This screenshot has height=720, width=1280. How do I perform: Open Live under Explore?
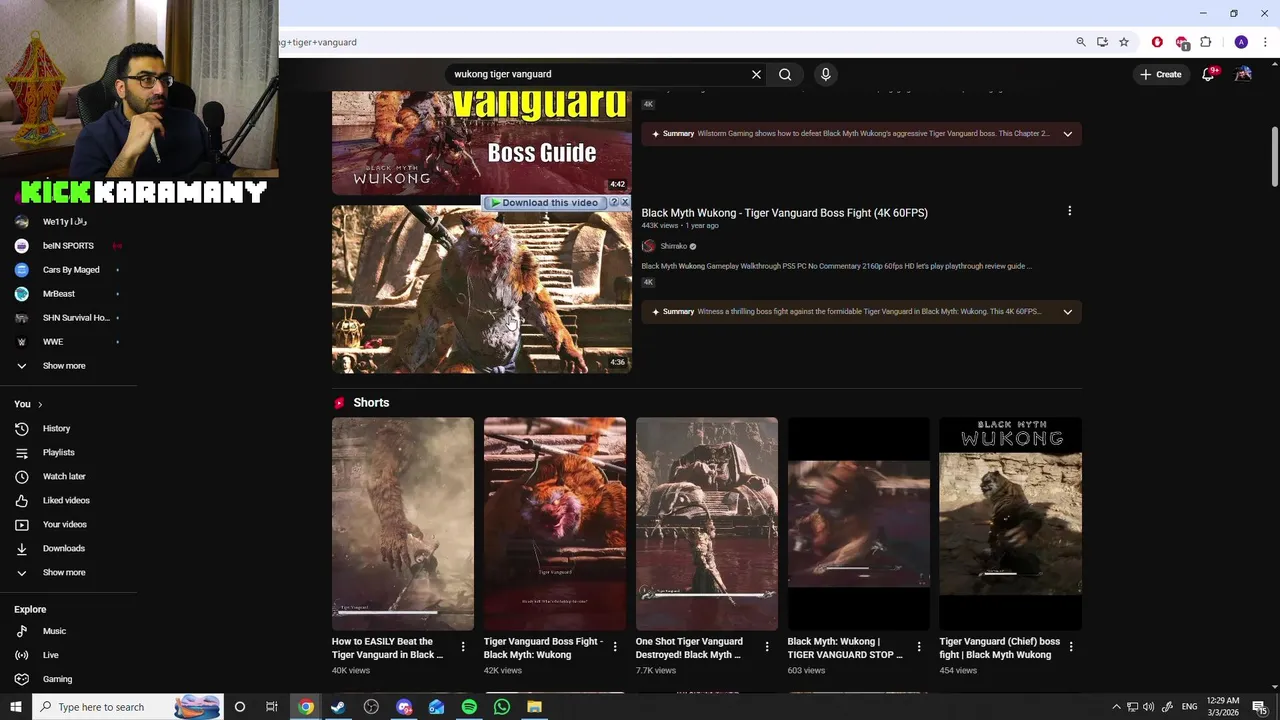click(50, 656)
